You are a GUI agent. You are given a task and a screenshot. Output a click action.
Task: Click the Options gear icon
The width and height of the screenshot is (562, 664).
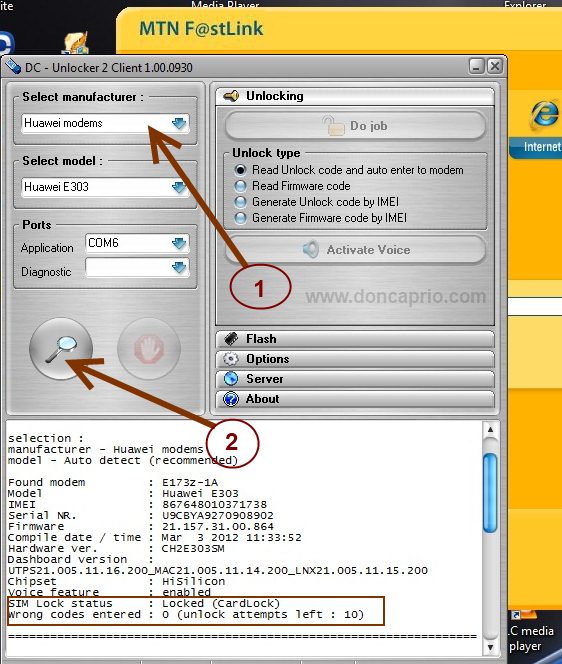(x=231, y=359)
